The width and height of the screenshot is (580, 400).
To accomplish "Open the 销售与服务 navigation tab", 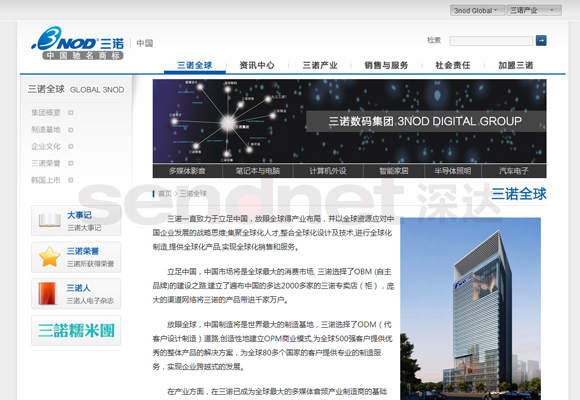I will (x=386, y=65).
